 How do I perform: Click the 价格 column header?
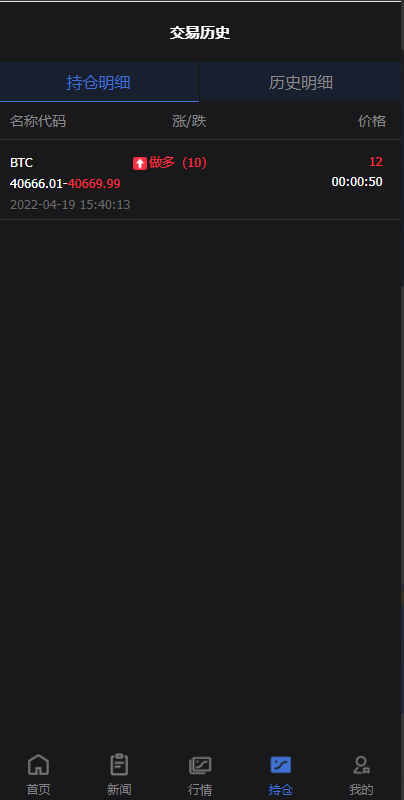pyautogui.click(x=372, y=121)
